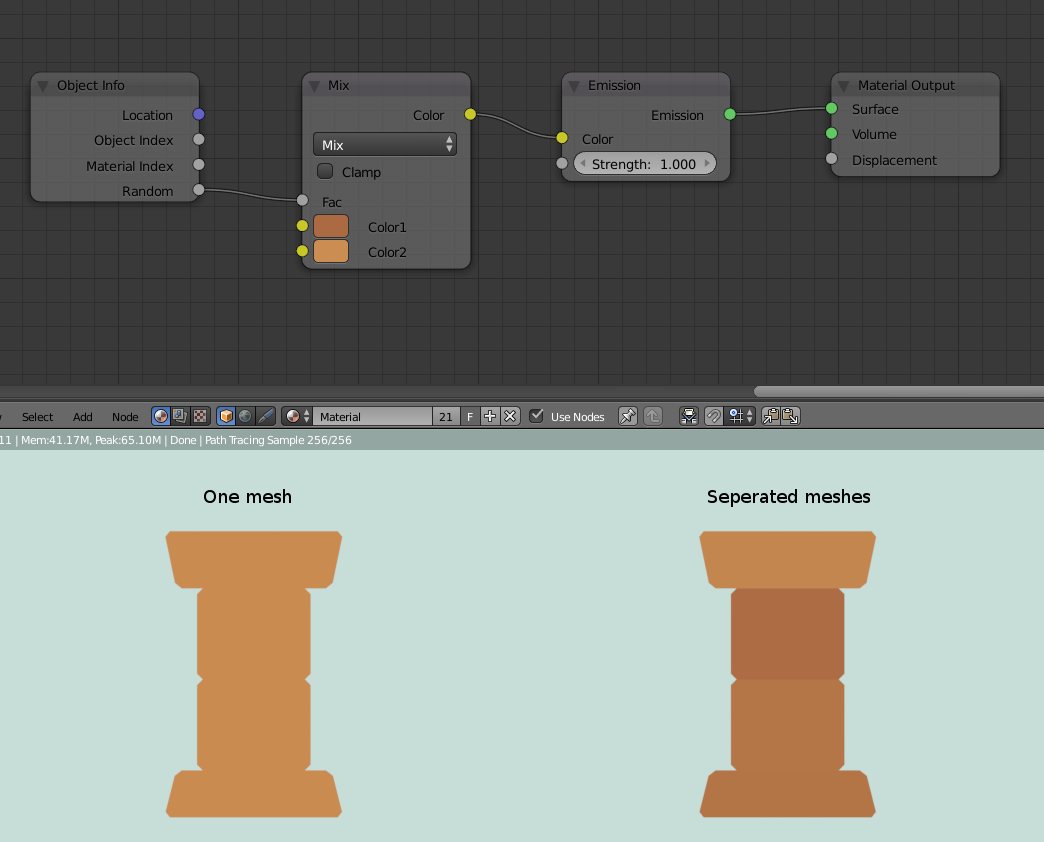Decrease Strength with left arrow

583,164
